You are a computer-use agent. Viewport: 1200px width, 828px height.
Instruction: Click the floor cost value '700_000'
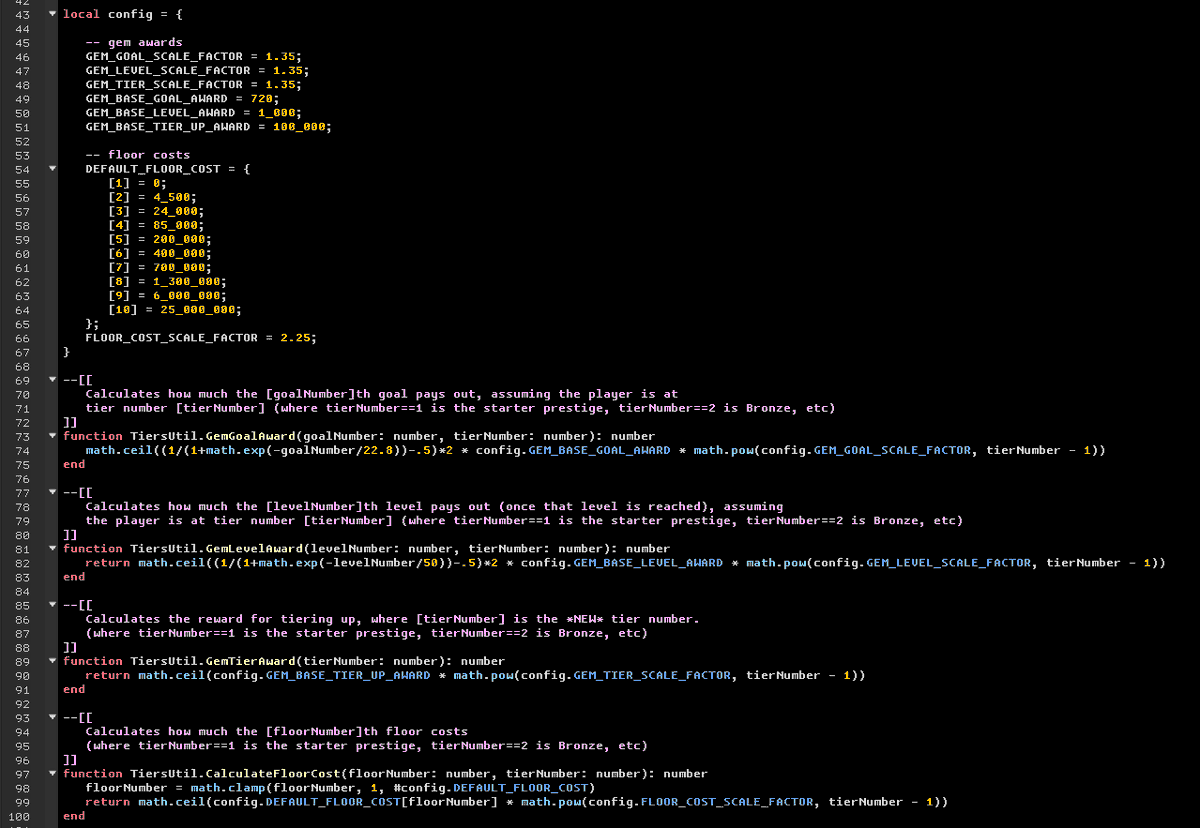tap(179, 267)
